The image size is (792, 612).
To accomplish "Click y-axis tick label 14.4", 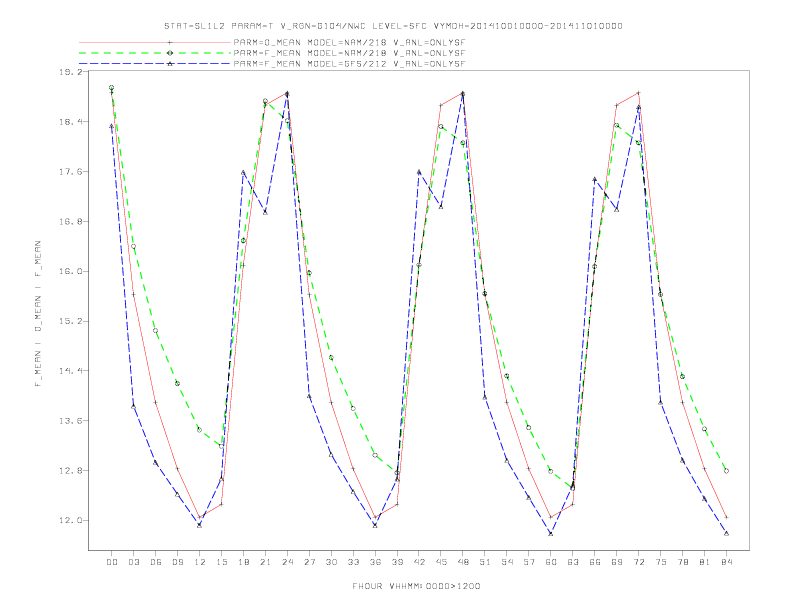I will pos(70,371).
